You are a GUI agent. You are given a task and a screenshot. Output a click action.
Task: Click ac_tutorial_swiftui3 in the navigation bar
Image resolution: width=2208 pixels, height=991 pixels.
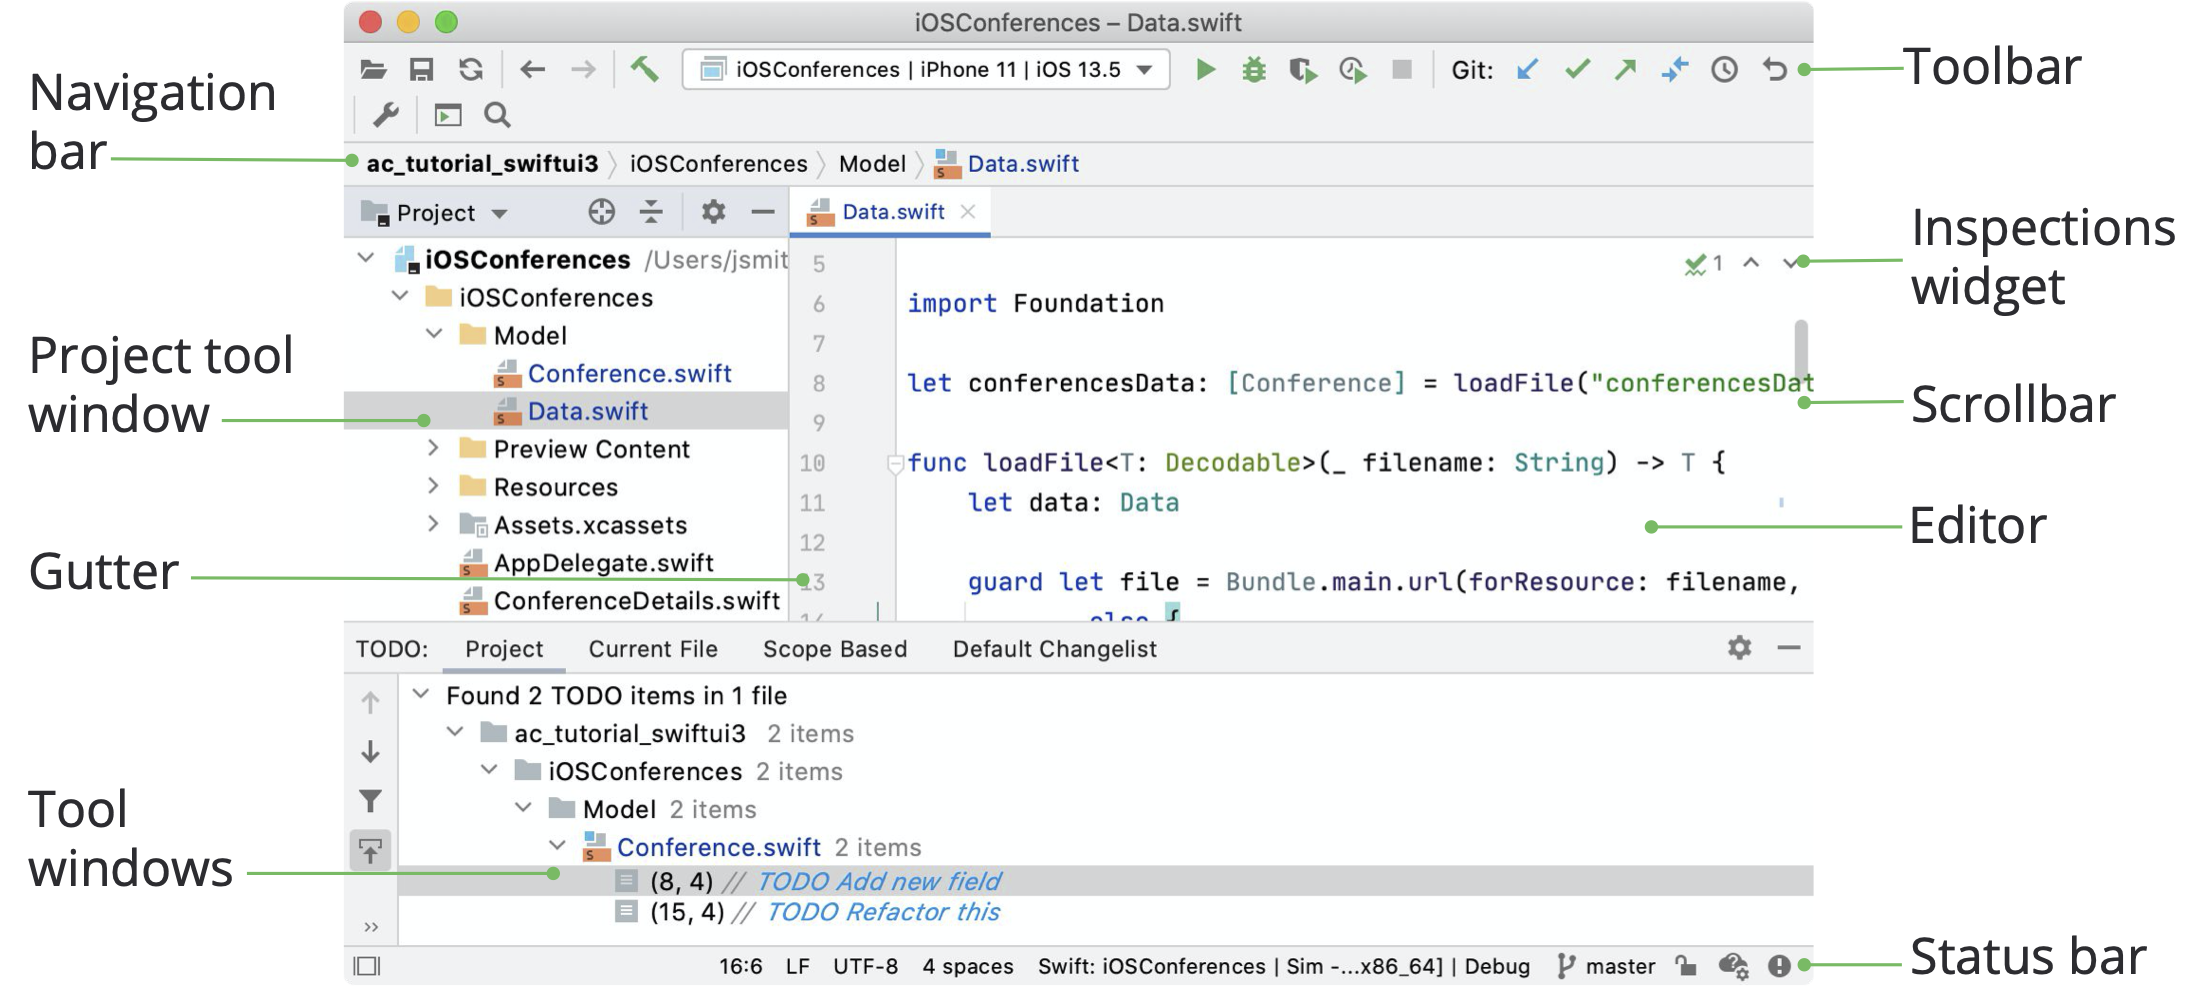(482, 163)
